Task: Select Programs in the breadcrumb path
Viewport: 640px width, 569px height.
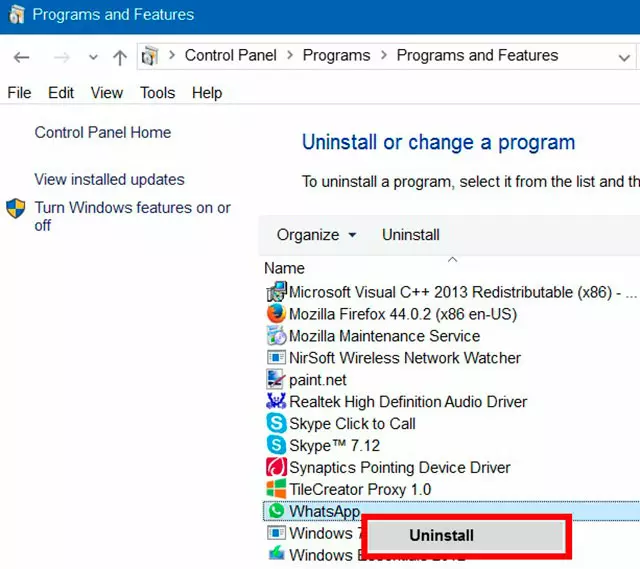Action: point(336,56)
